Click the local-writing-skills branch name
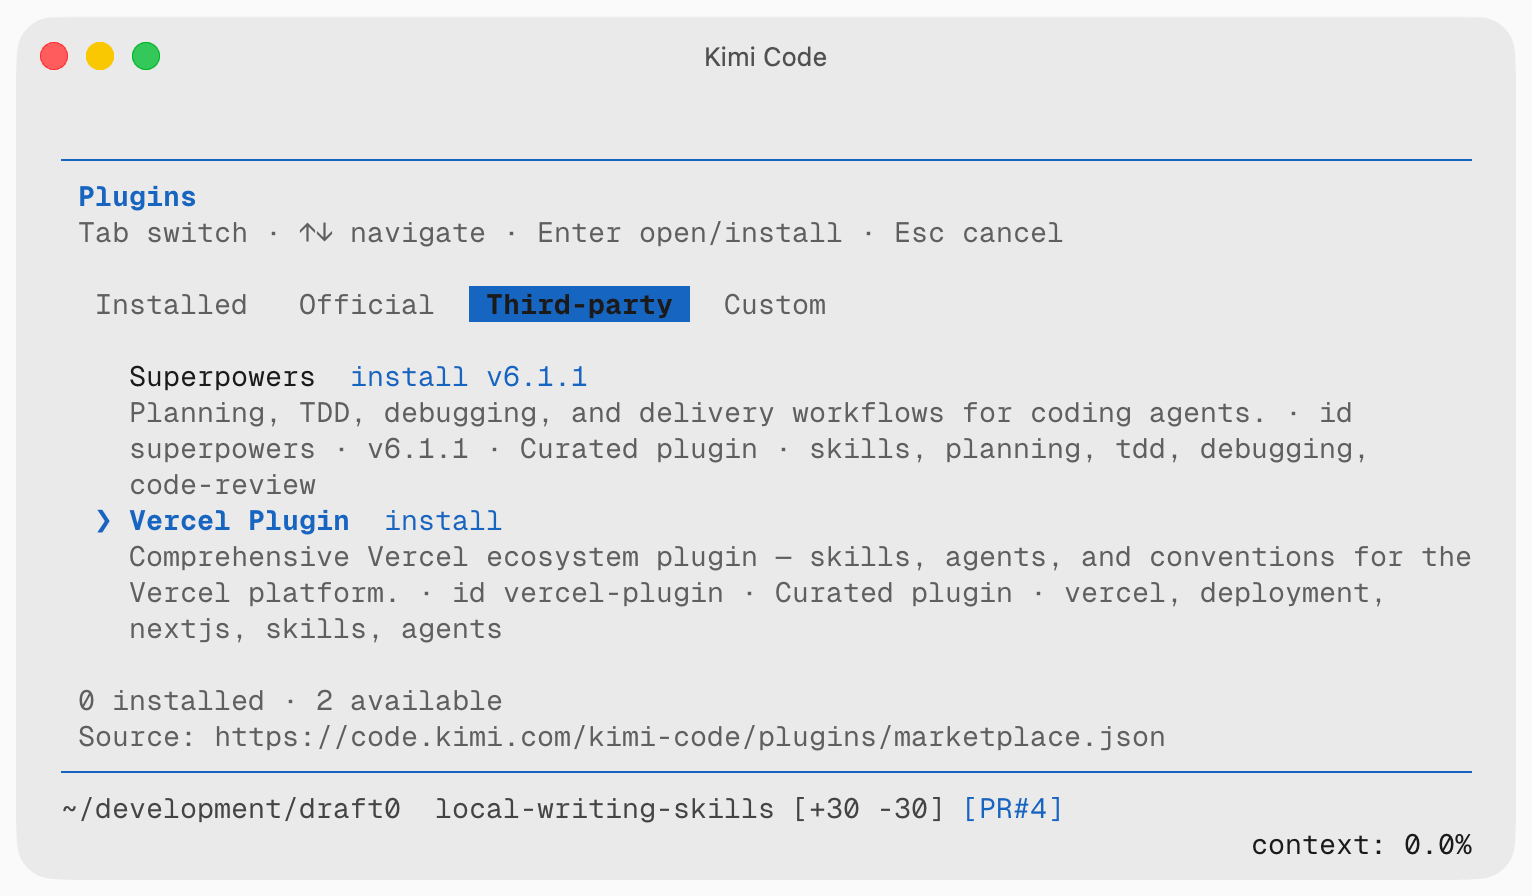 pyautogui.click(x=604, y=808)
